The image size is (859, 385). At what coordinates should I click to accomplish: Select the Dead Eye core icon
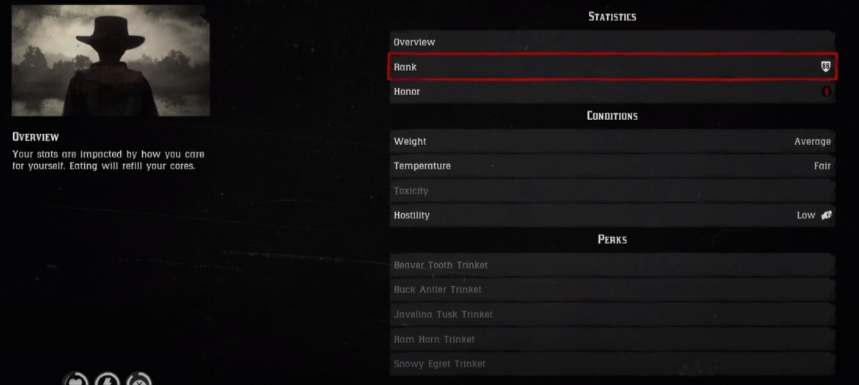[x=139, y=379]
